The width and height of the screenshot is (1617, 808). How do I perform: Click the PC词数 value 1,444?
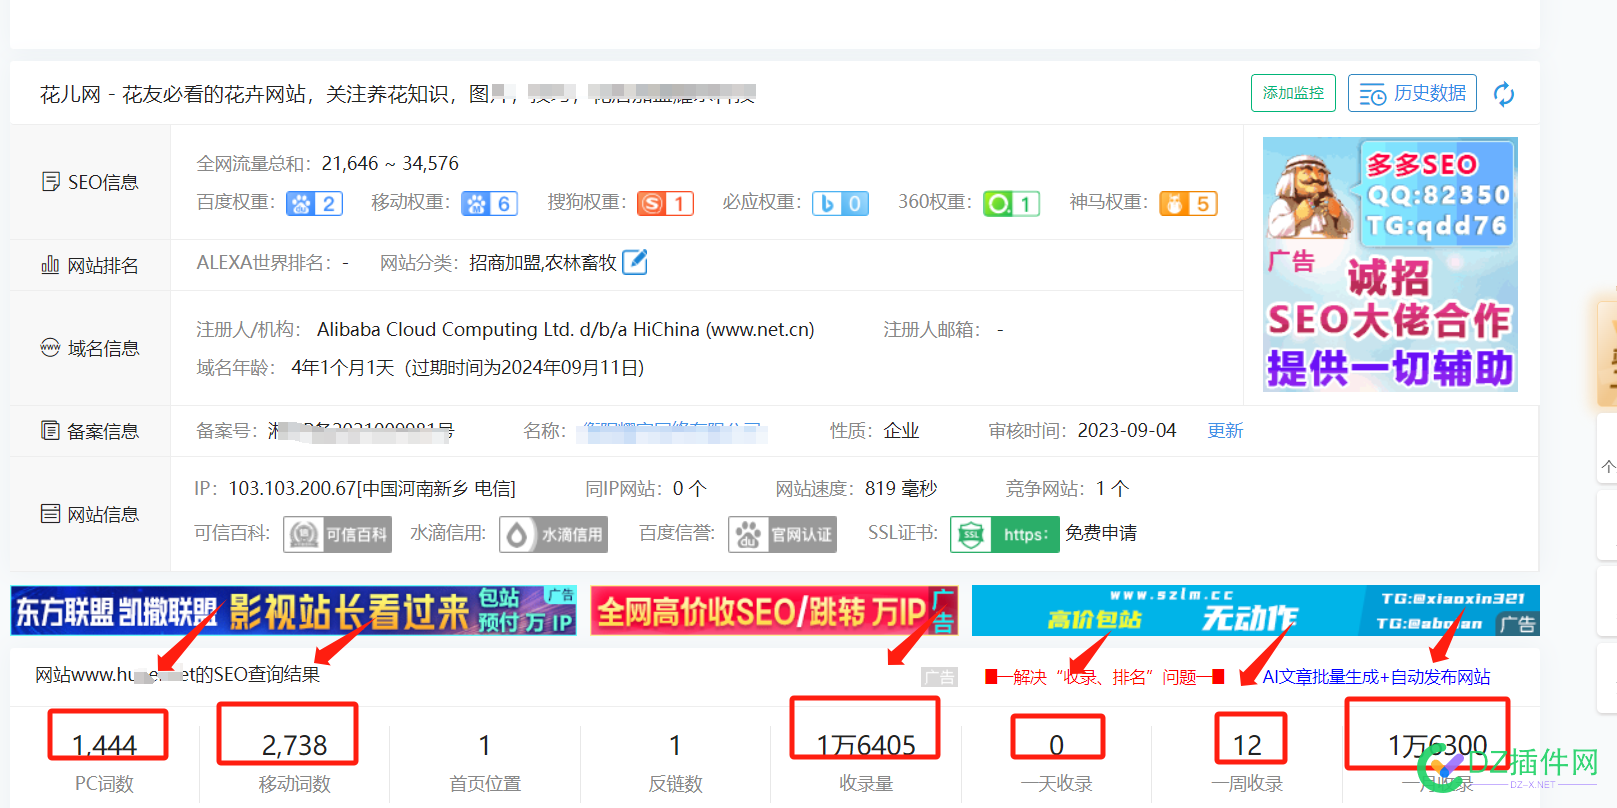tap(105, 745)
